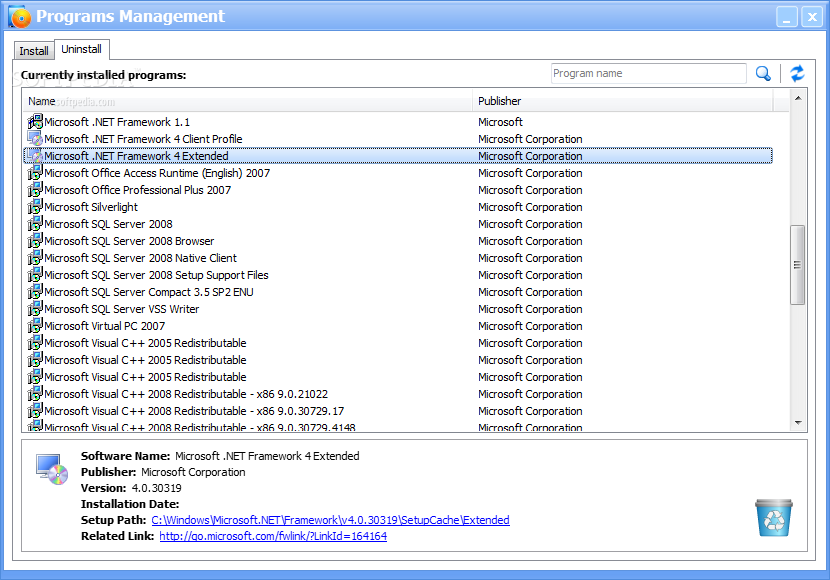Select the Microsoft SQL Server 2008 entry
830x580 pixels.
(398, 224)
